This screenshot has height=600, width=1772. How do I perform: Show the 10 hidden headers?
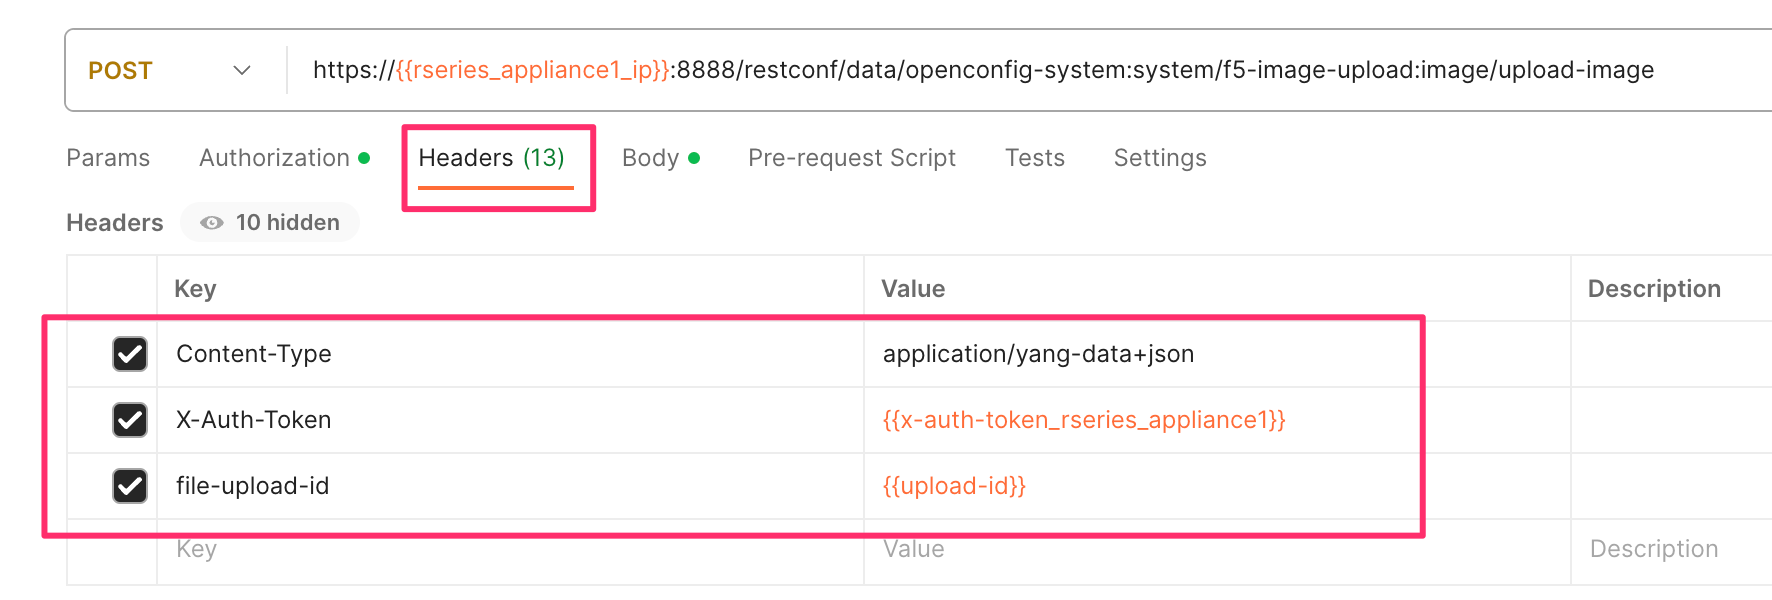click(270, 222)
